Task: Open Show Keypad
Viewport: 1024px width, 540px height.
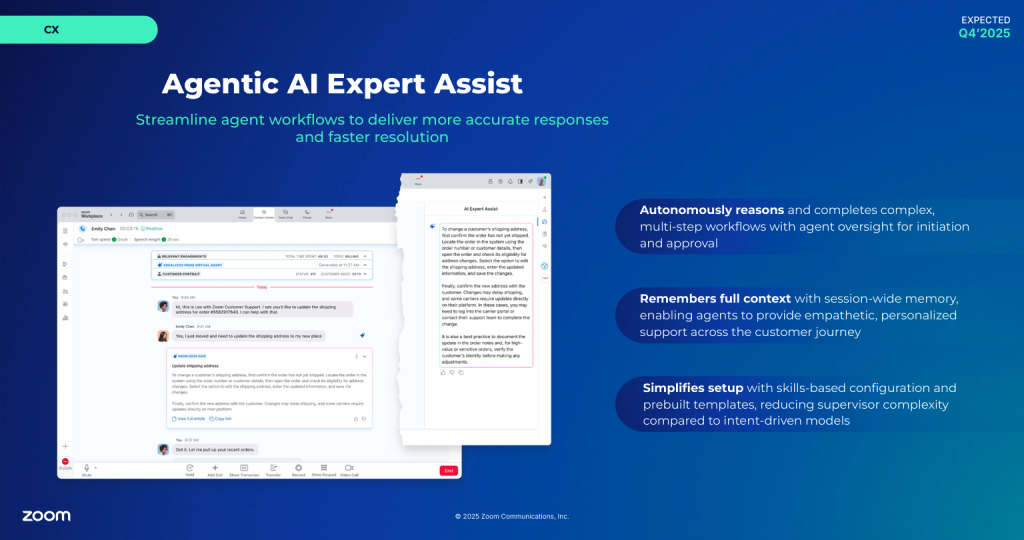Action: [323, 470]
